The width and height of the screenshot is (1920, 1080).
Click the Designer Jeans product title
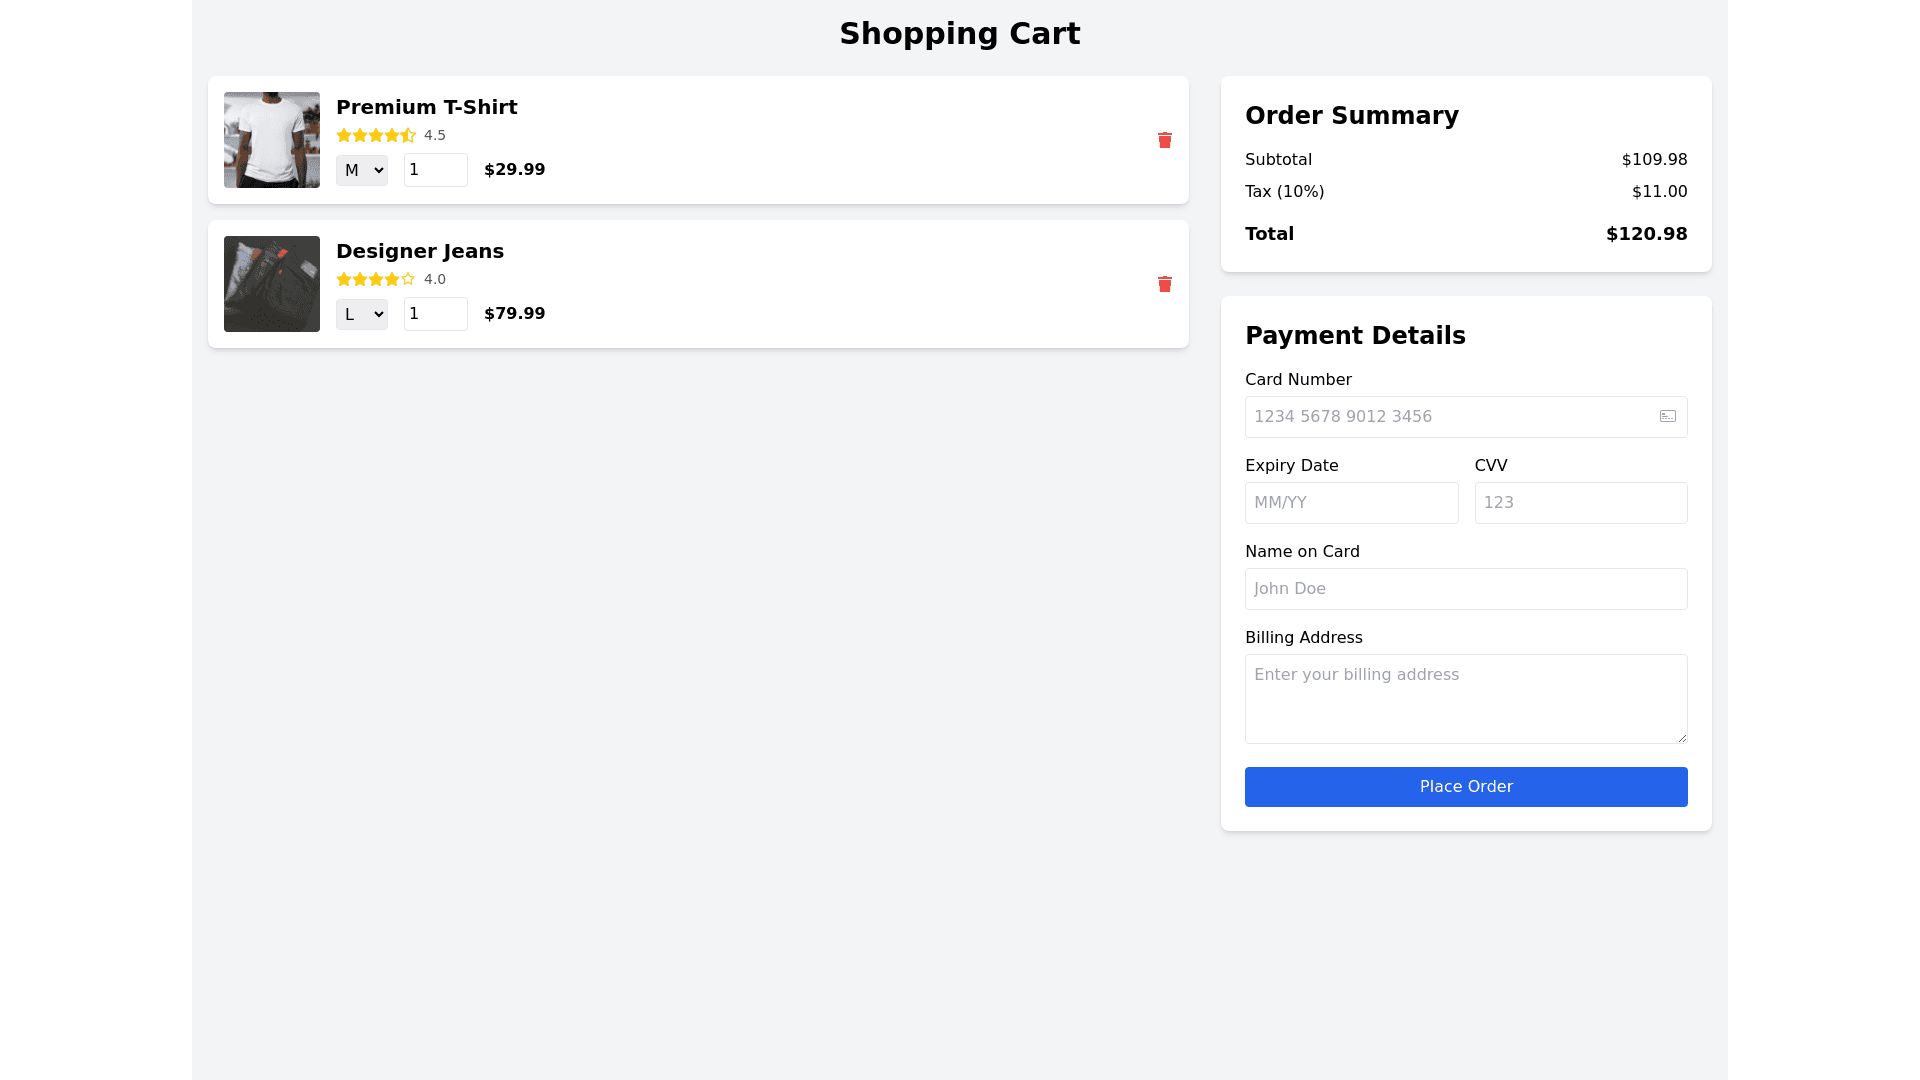[x=420, y=251]
